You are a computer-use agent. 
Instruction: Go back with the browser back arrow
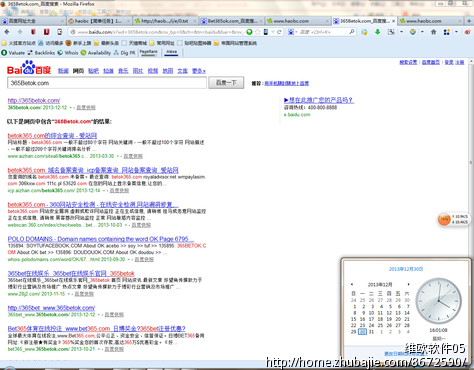coord(7,32)
